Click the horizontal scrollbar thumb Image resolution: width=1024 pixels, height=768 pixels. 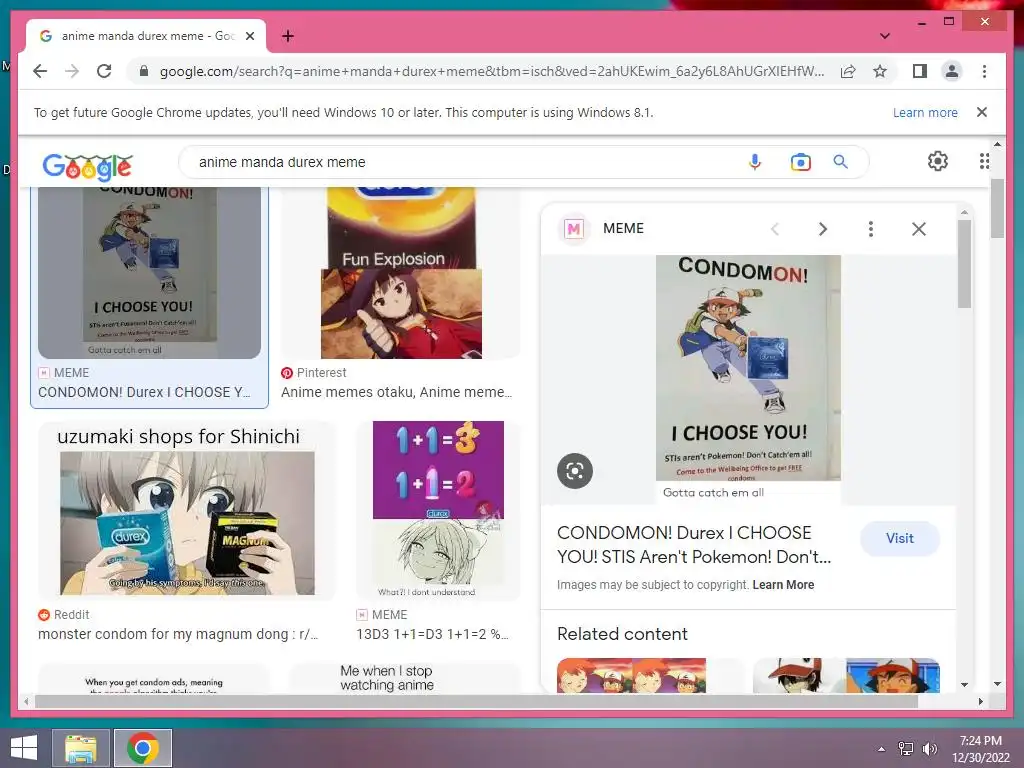tap(476, 701)
